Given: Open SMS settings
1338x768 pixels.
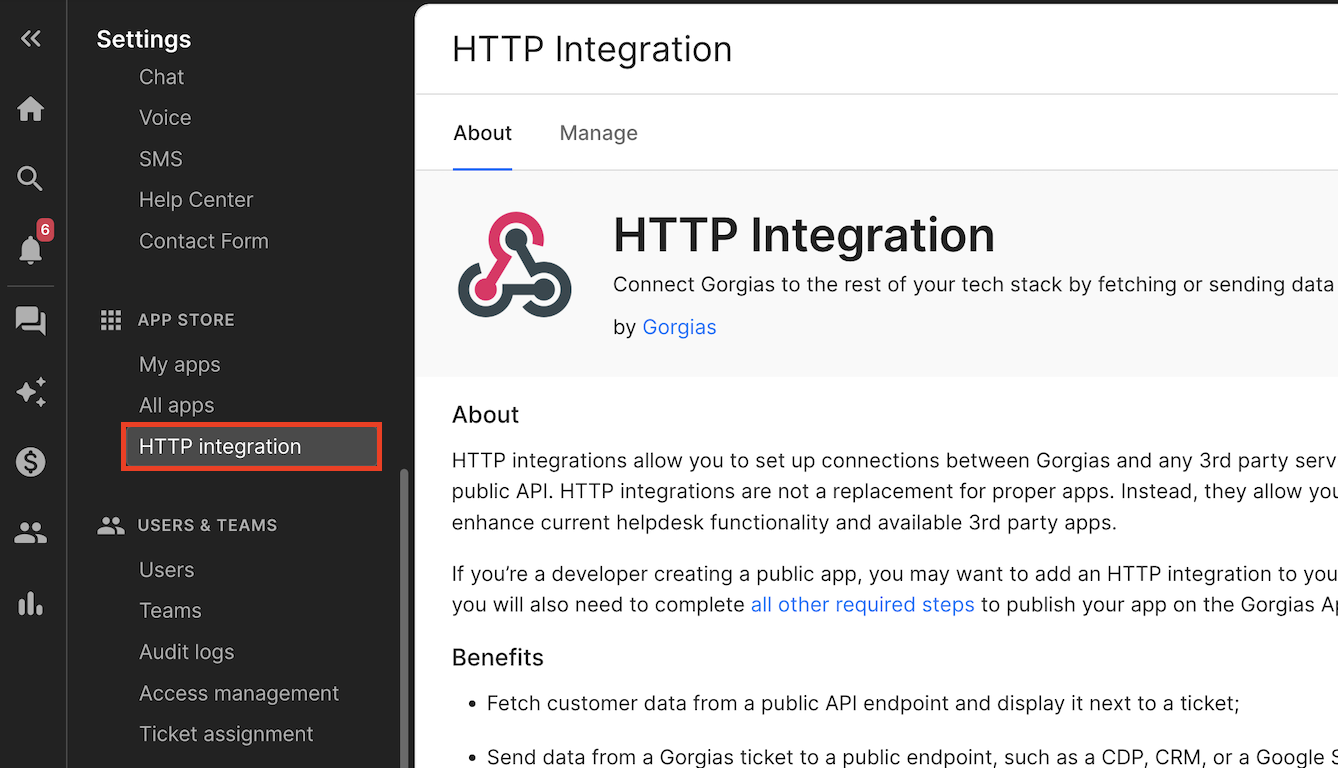Looking at the screenshot, I should [161, 159].
